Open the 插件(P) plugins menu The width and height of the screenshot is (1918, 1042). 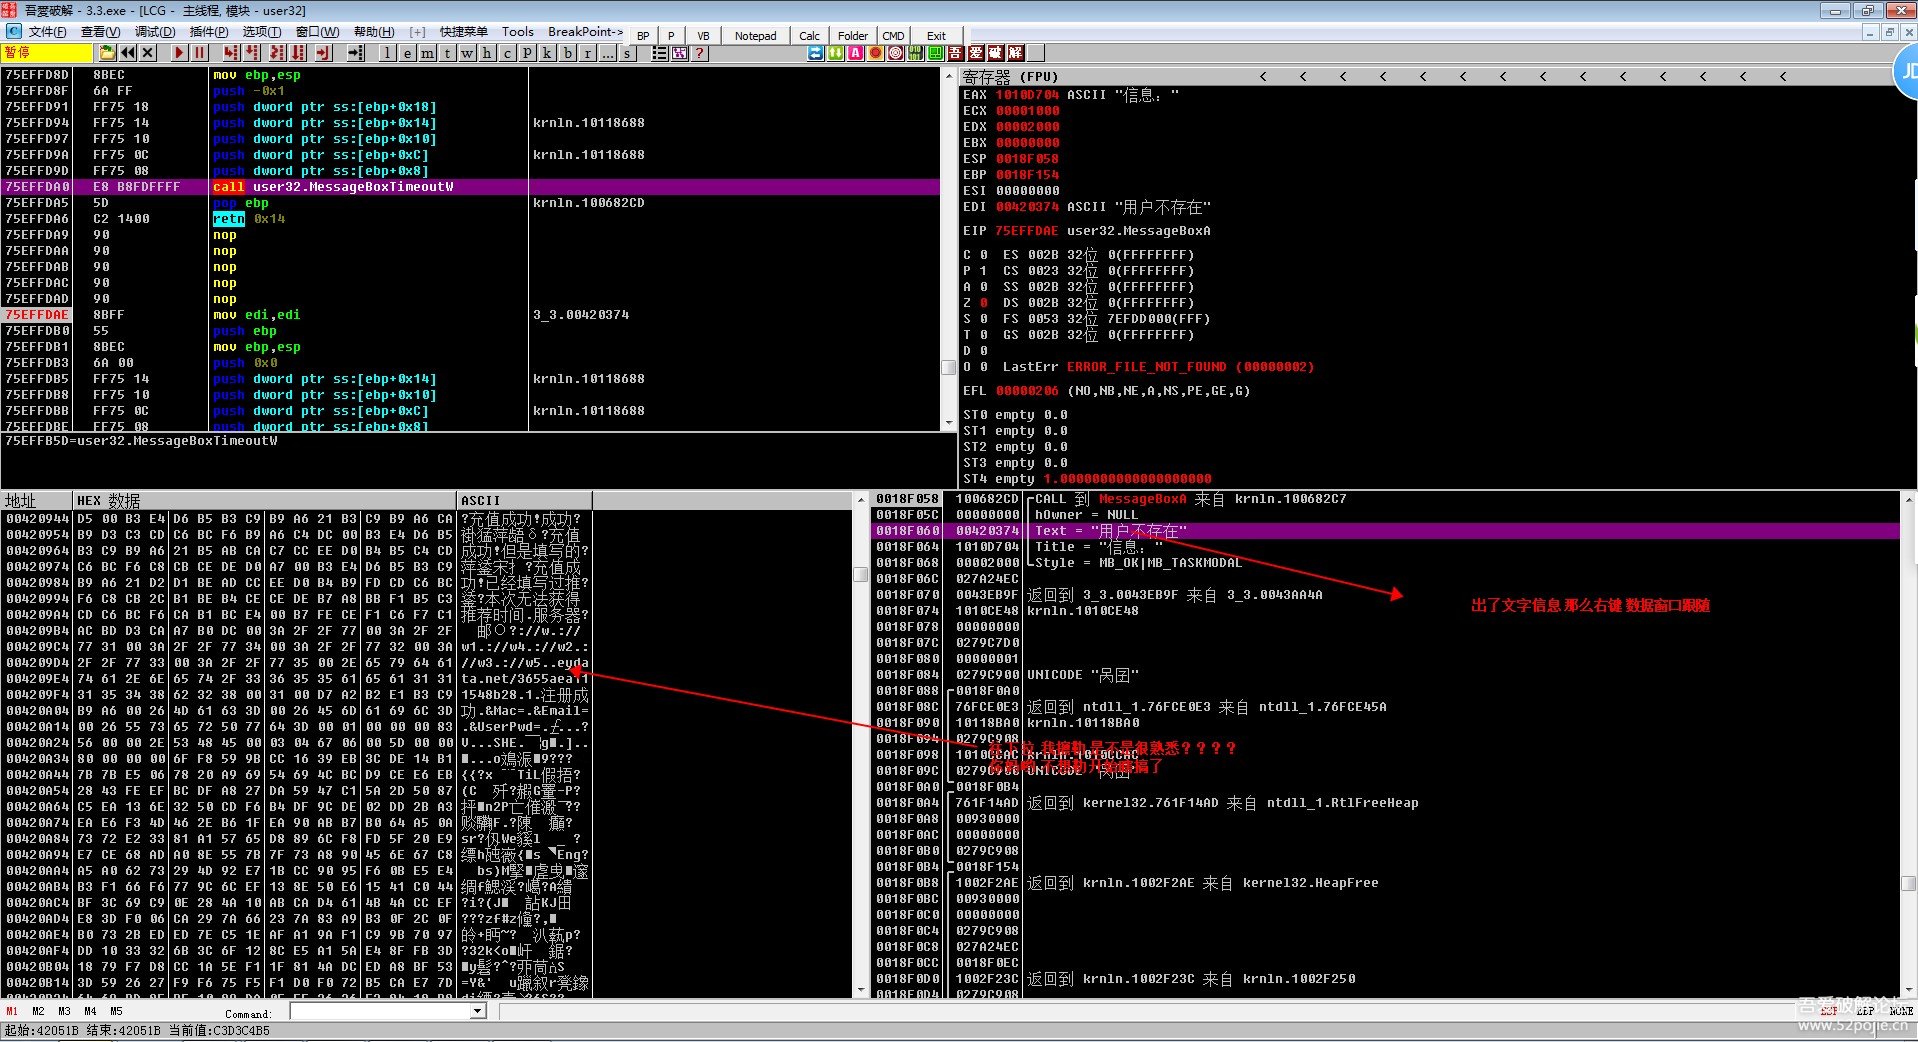(208, 32)
